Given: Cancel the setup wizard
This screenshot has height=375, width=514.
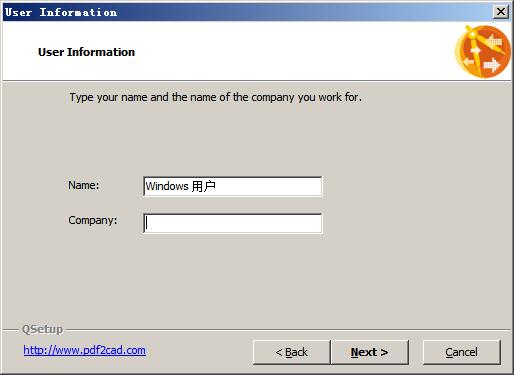Looking at the screenshot, I should click(462, 352).
